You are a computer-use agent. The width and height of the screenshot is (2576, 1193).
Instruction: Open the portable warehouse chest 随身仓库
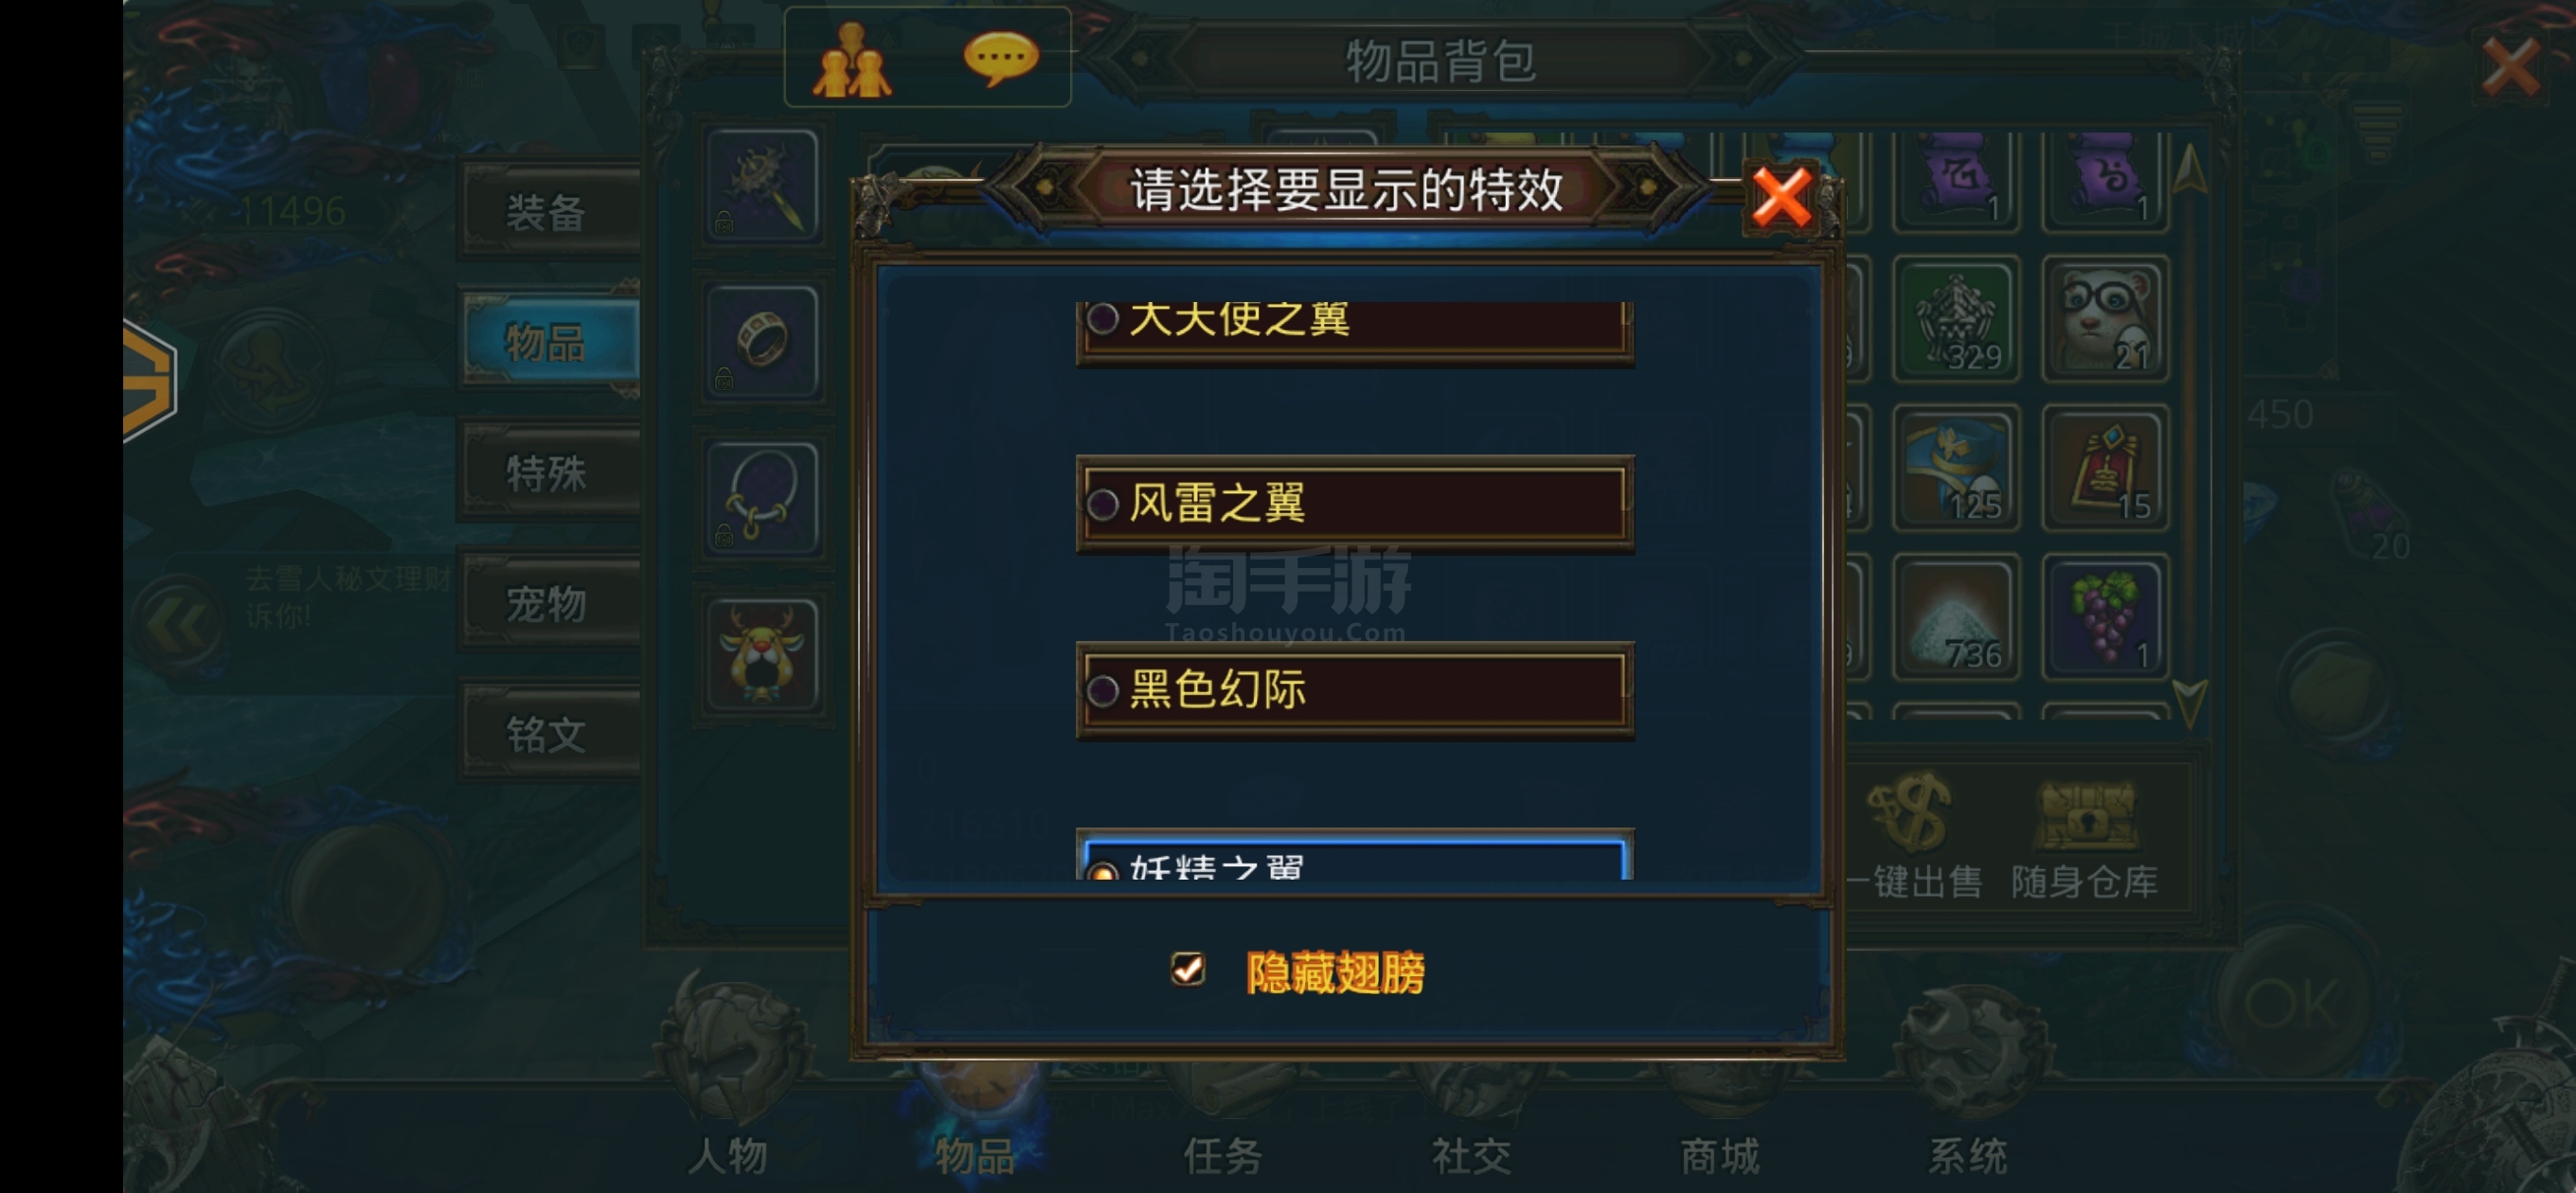pyautogui.click(x=2085, y=840)
